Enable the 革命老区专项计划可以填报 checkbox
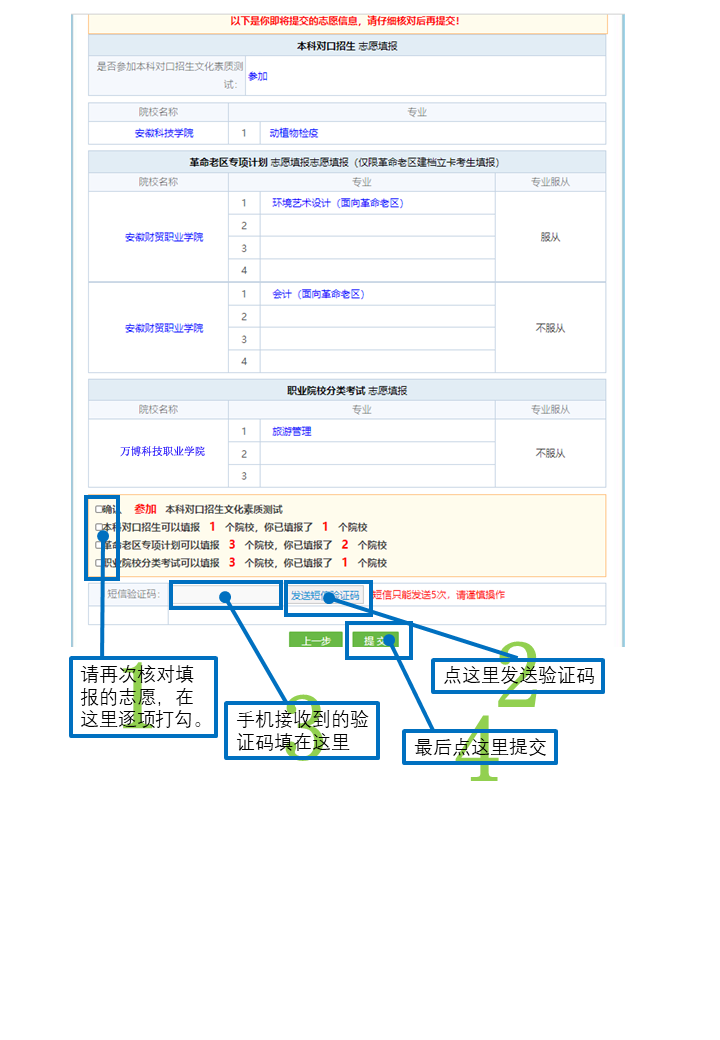 coord(98,545)
